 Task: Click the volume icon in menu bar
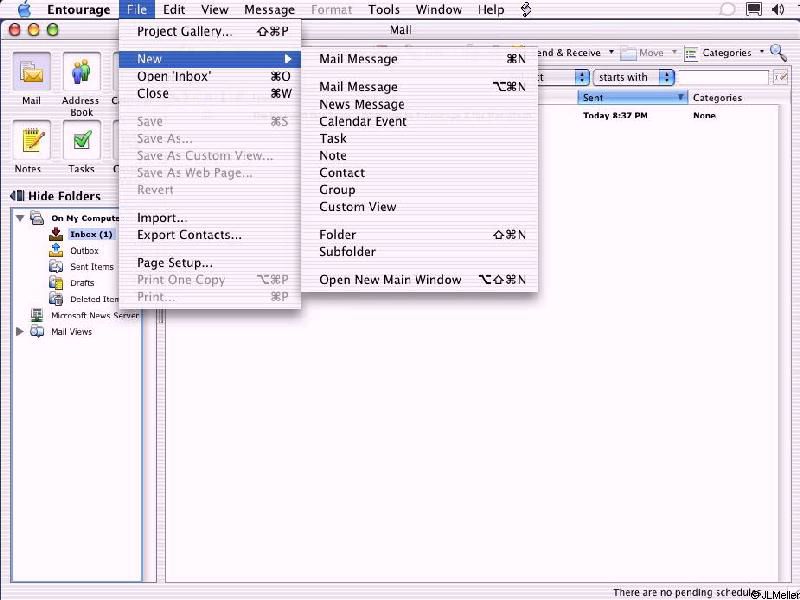[x=778, y=9]
